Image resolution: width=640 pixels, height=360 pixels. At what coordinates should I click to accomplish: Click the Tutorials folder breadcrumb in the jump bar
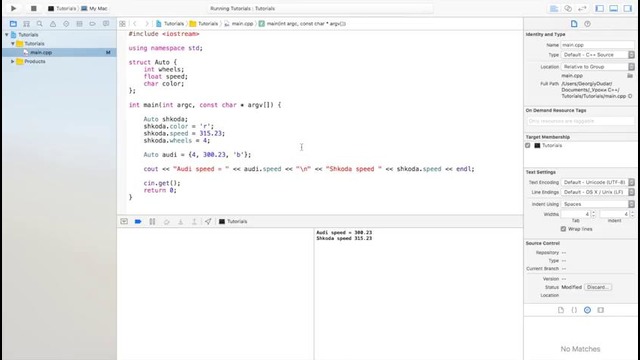pos(204,24)
